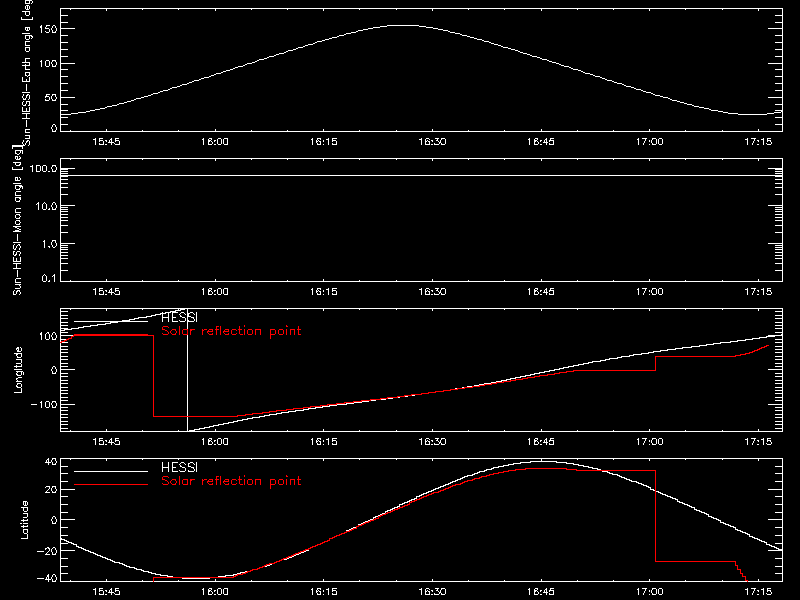This screenshot has height=600, width=800.
Task: Click the 'Longitude' y-axis label
Action: point(18,370)
